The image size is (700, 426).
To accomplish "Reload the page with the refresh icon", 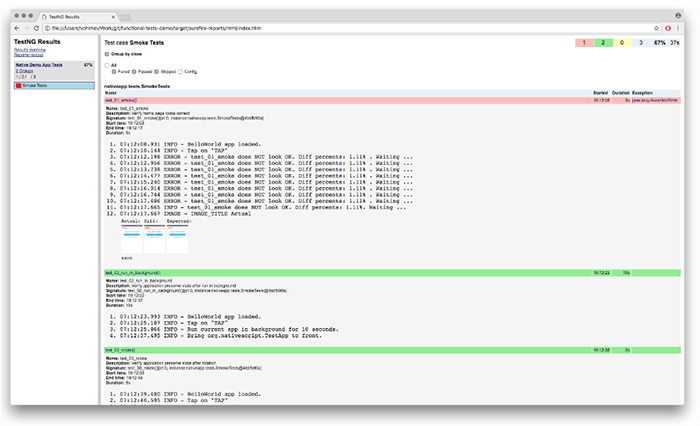I will click(36, 28).
